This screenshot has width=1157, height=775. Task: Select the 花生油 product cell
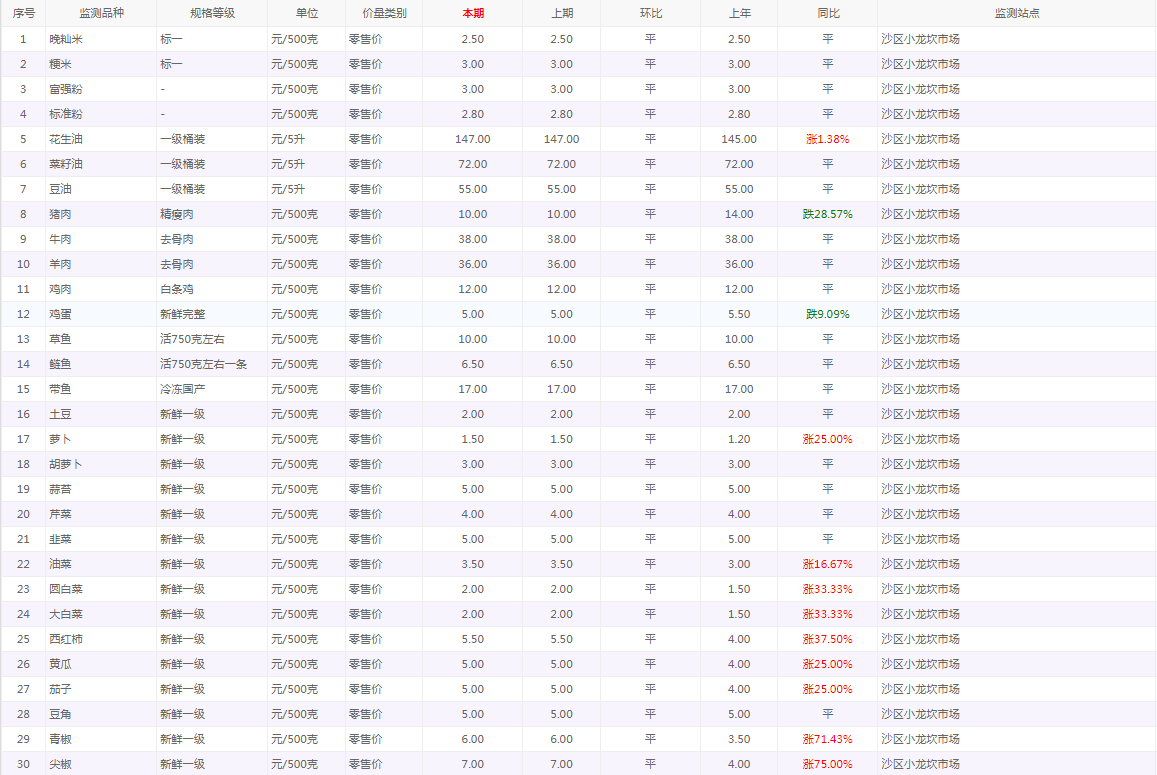66,139
